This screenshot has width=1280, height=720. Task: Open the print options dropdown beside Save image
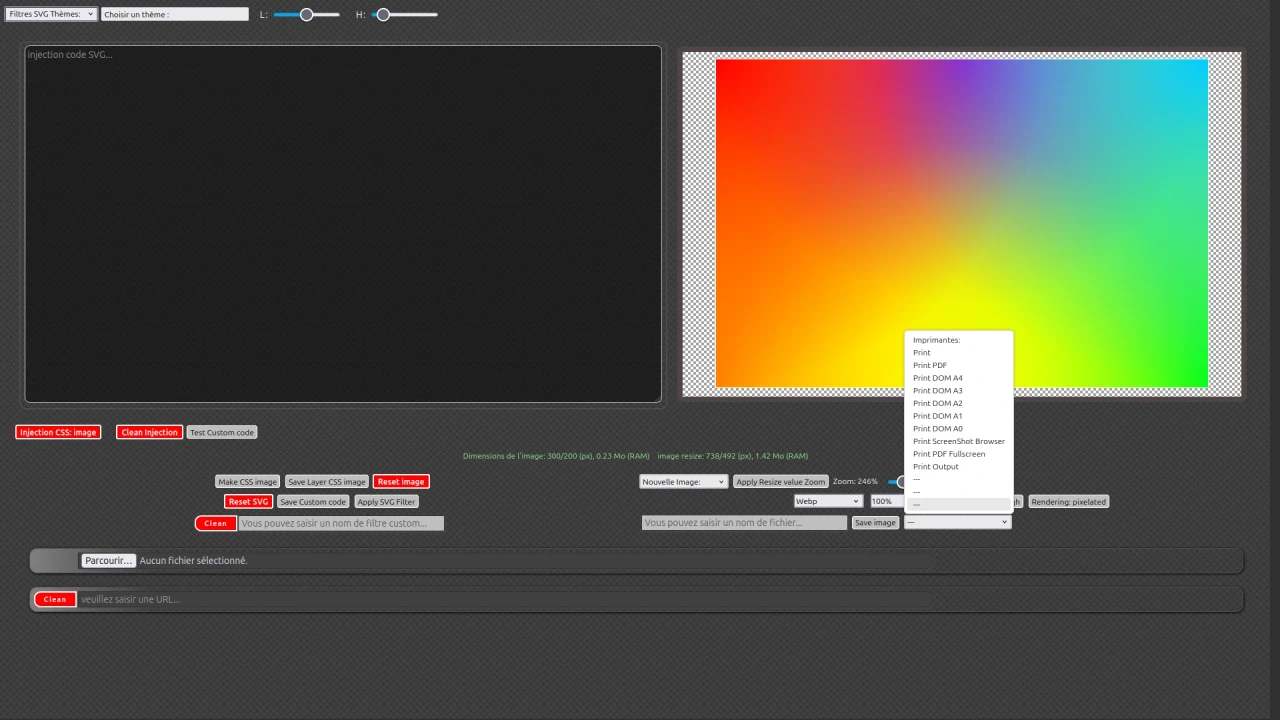coord(957,521)
